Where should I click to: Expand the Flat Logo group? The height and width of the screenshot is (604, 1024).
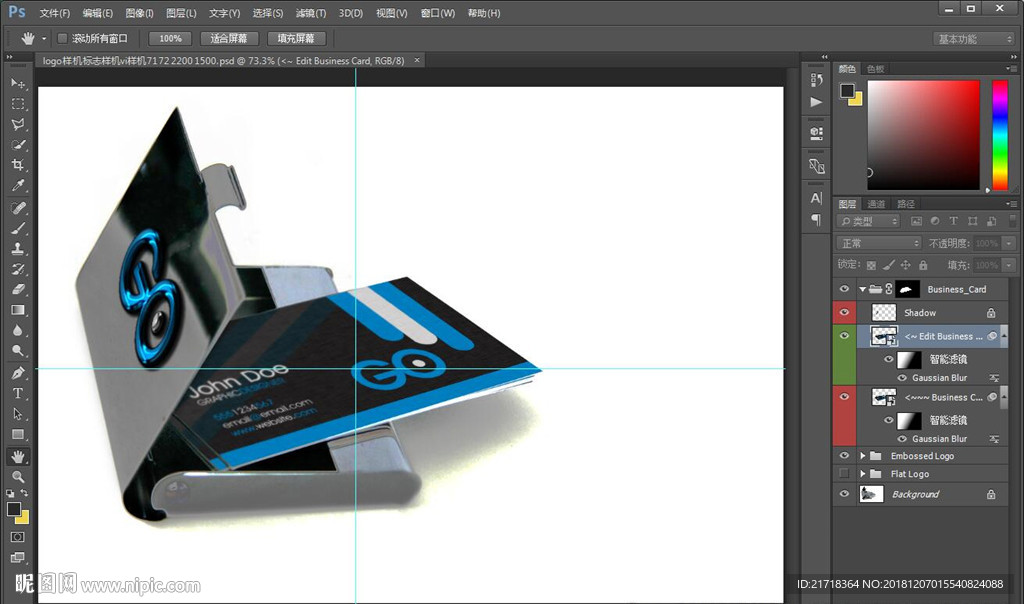(863, 474)
